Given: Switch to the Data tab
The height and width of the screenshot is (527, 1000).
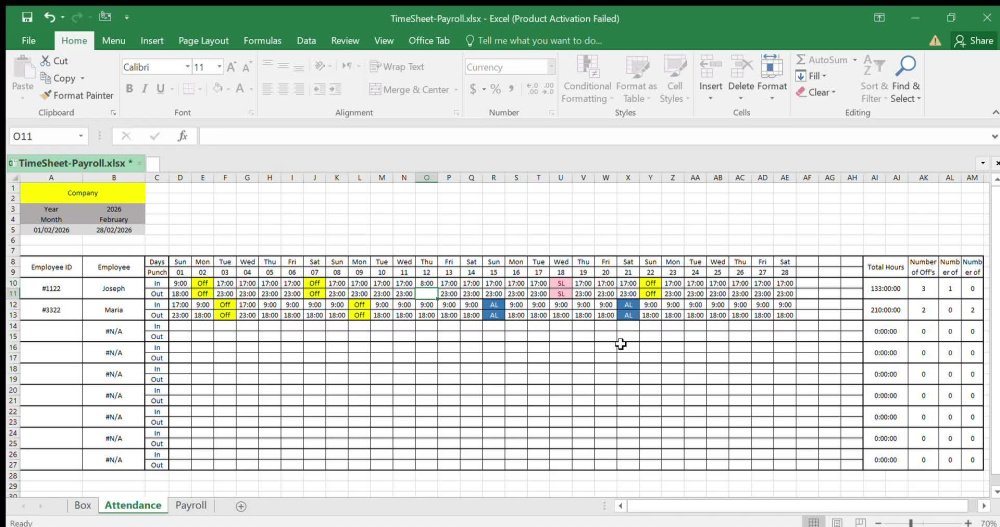Looking at the screenshot, I should pyautogui.click(x=306, y=40).
